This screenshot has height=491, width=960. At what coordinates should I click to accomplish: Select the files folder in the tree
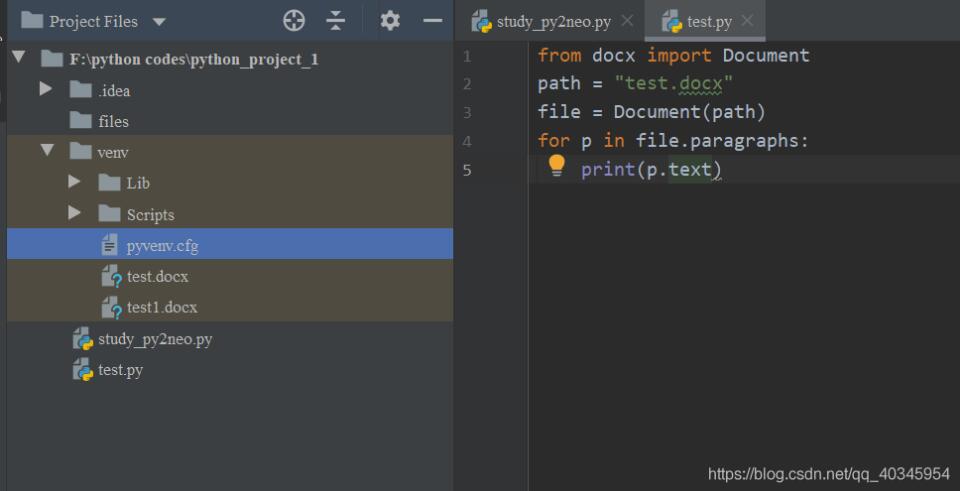(113, 121)
